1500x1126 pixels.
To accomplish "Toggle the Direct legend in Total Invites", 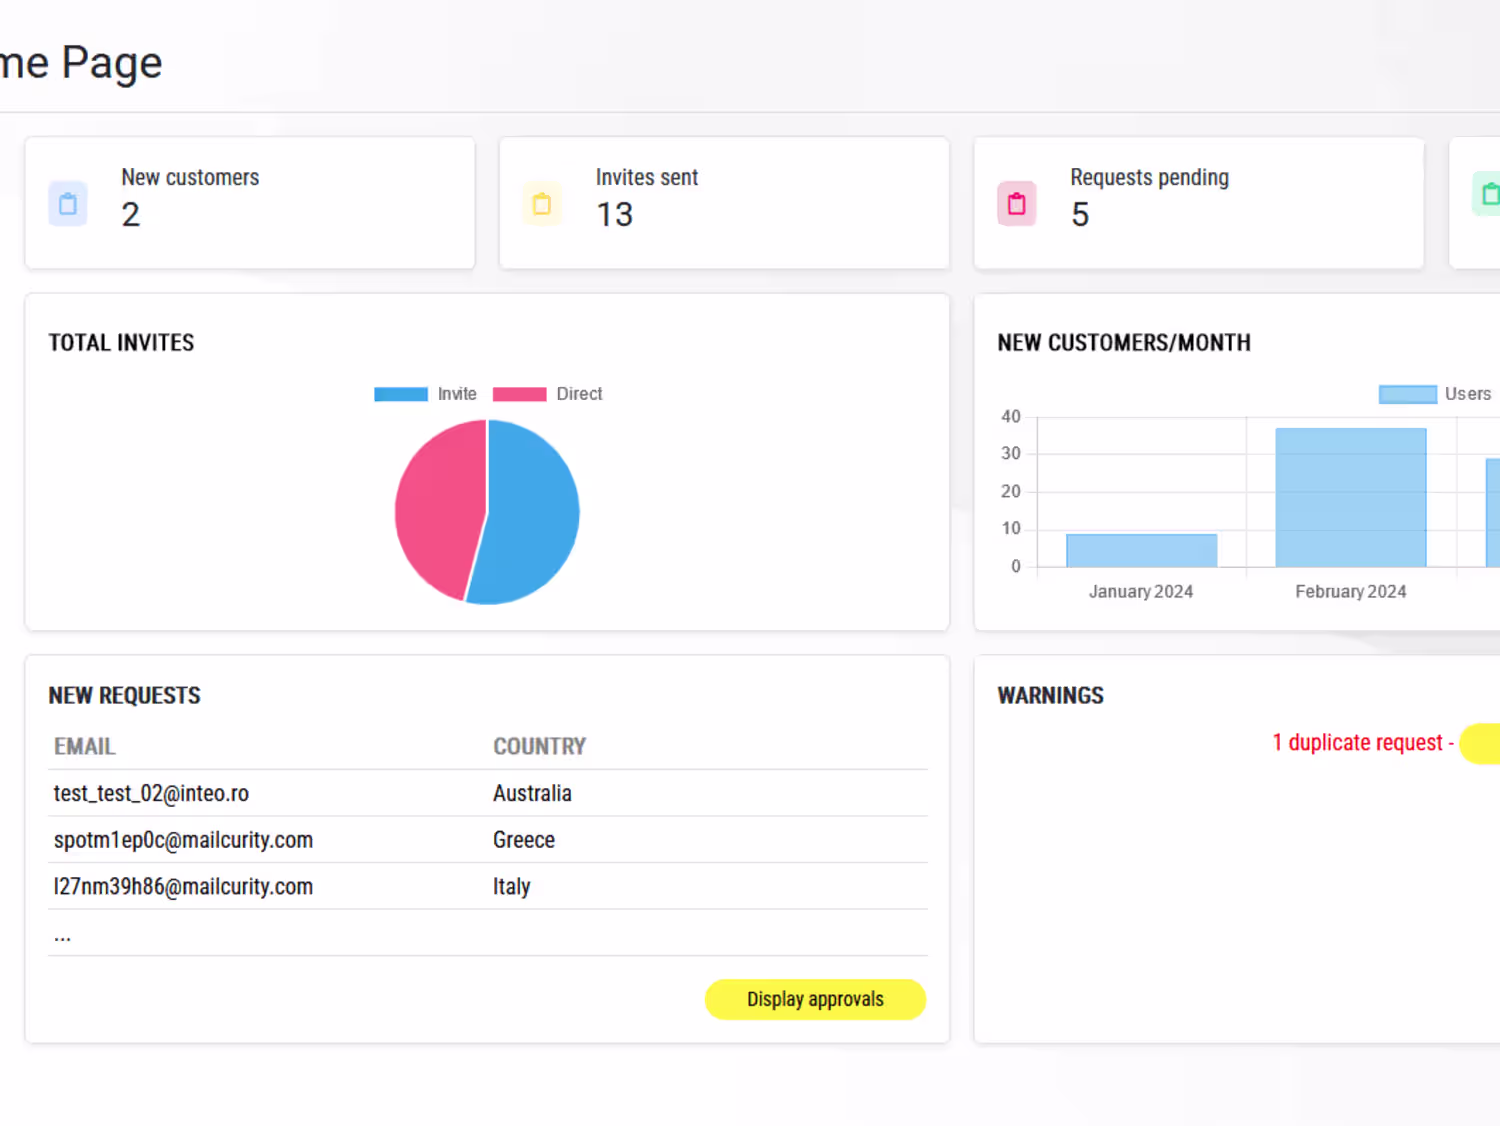I will (x=548, y=394).
